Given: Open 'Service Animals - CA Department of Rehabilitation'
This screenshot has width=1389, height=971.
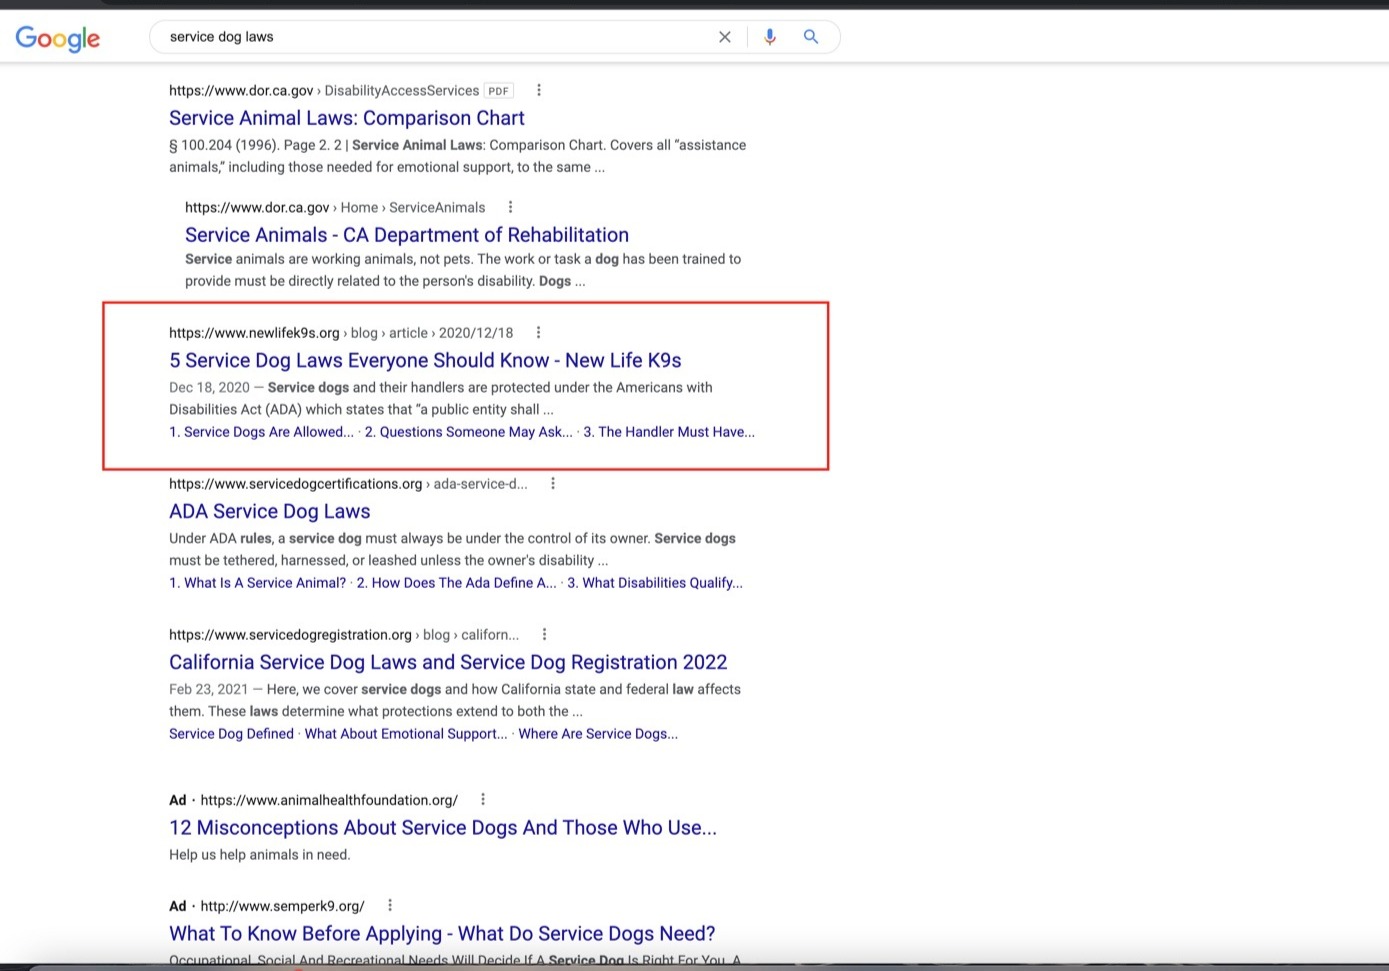Looking at the screenshot, I should 406,235.
